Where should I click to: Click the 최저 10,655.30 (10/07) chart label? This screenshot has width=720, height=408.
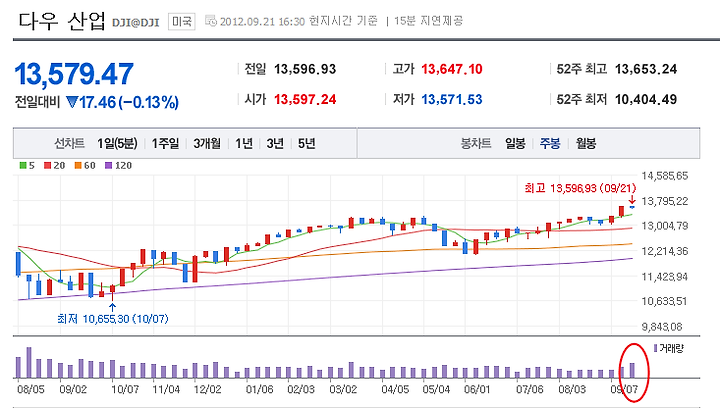(113, 319)
